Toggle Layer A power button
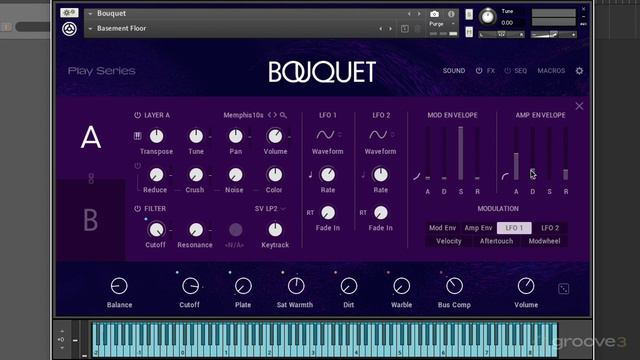Viewport: 640px width, 360px height. 137,116
